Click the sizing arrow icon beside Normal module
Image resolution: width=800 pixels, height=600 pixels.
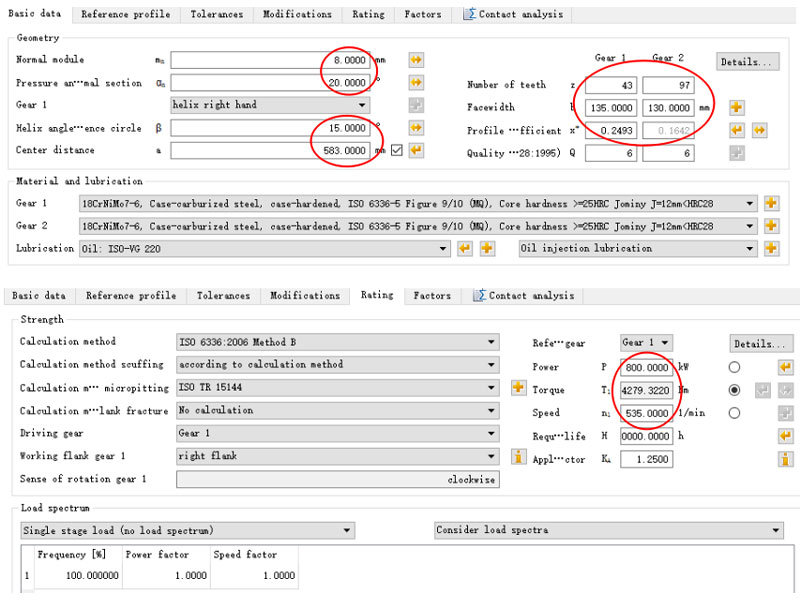(x=416, y=60)
